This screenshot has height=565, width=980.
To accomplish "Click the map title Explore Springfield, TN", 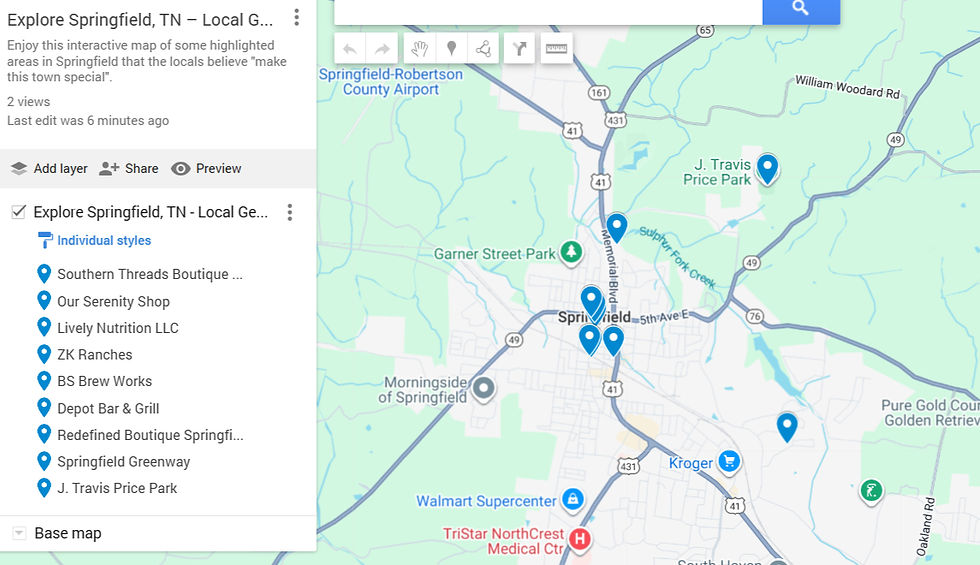I will pyautogui.click(x=140, y=20).
